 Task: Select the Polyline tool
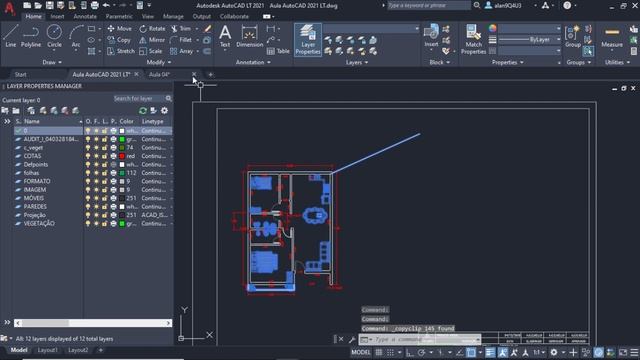pos(31,36)
